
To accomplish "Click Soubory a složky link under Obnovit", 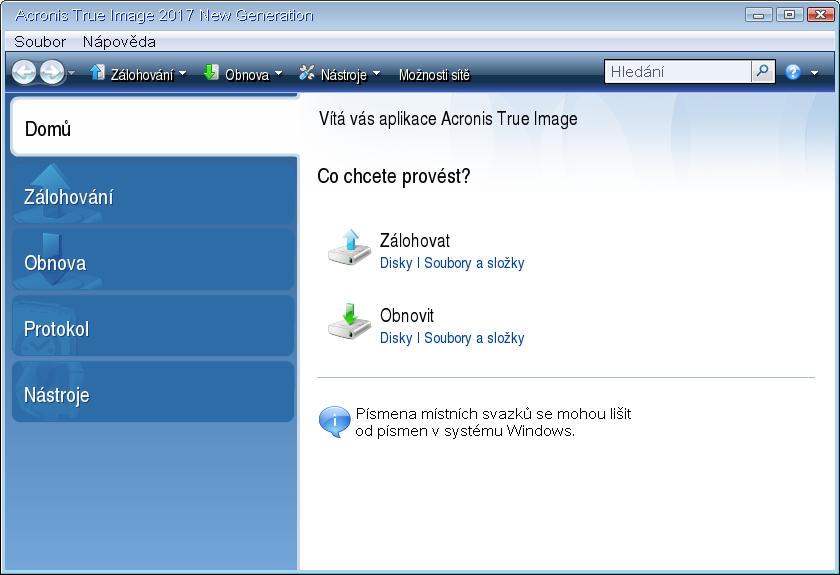I will click(474, 338).
